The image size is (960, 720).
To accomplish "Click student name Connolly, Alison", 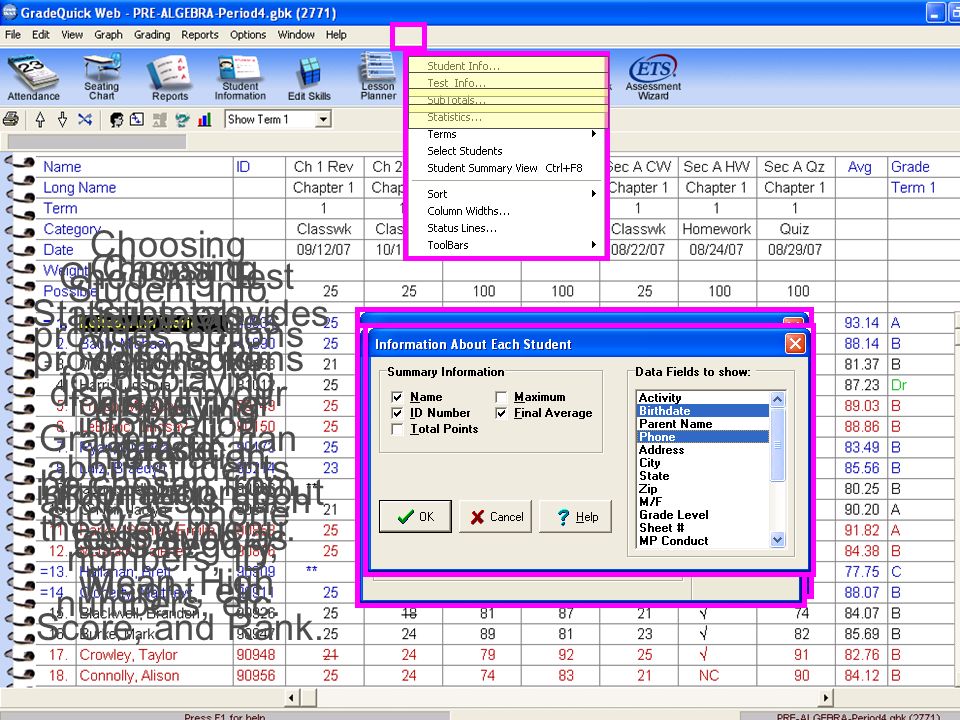I will pyautogui.click(x=129, y=676).
